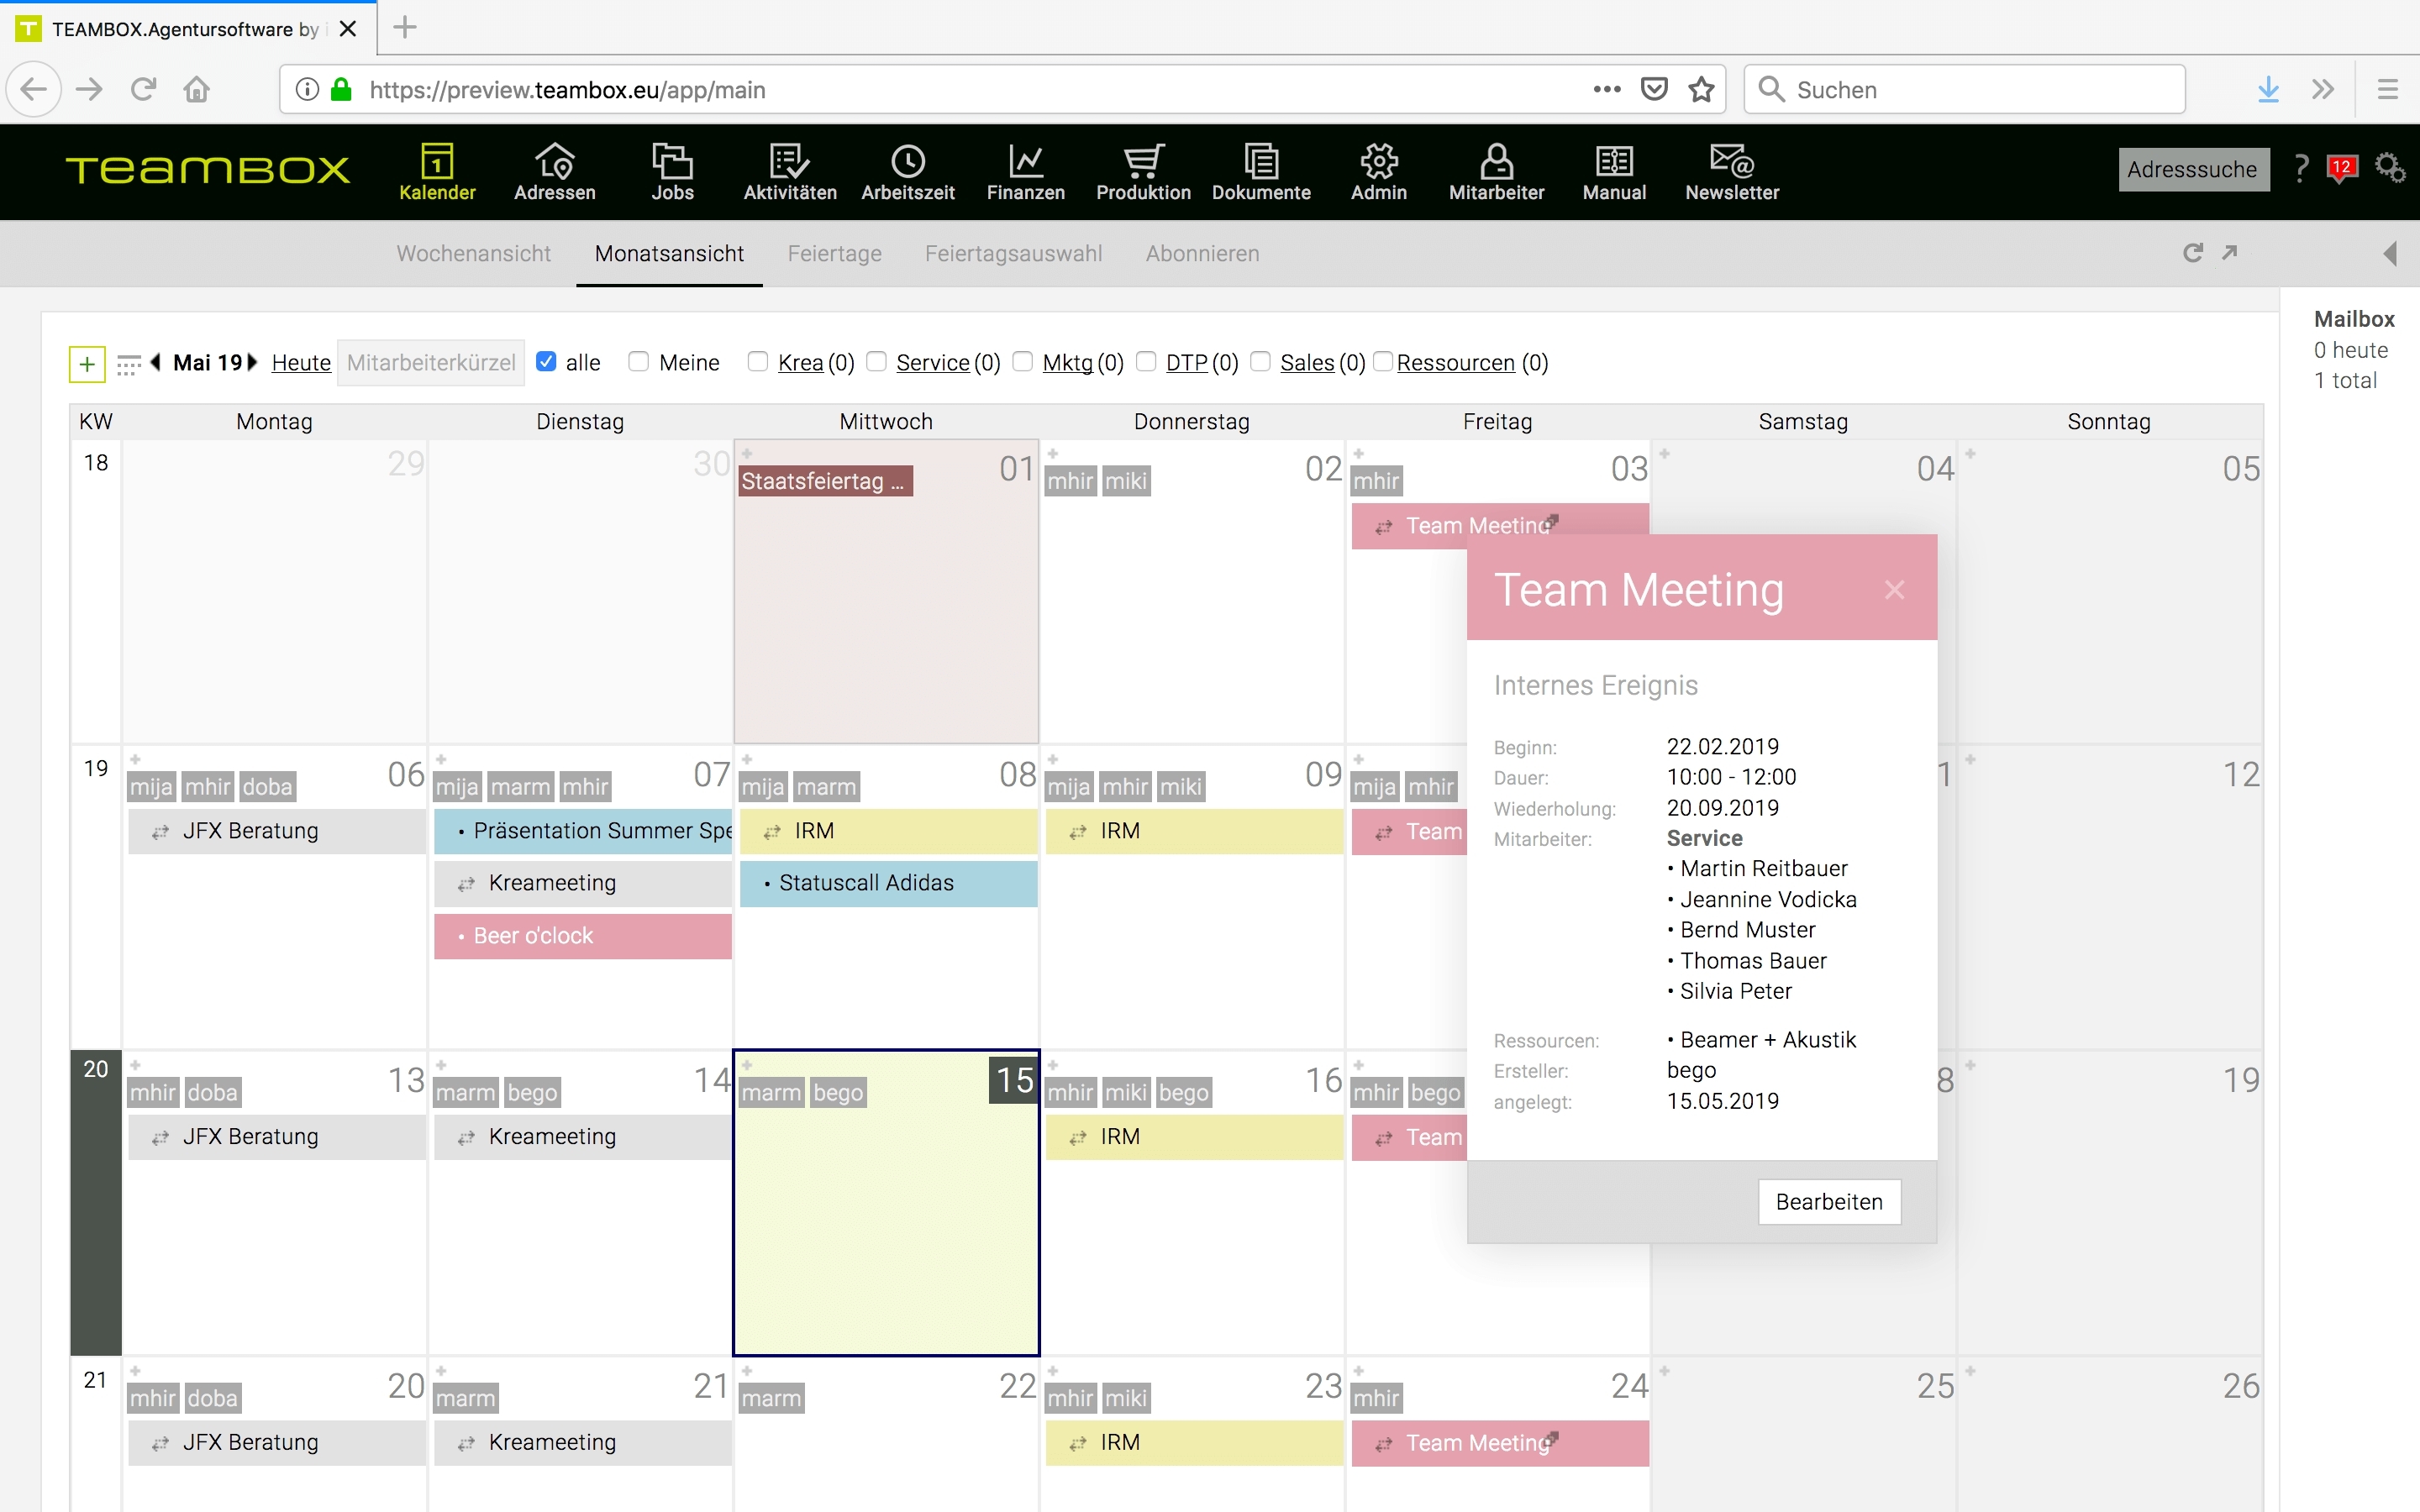Click the calendar refresh icon

coord(2192,253)
